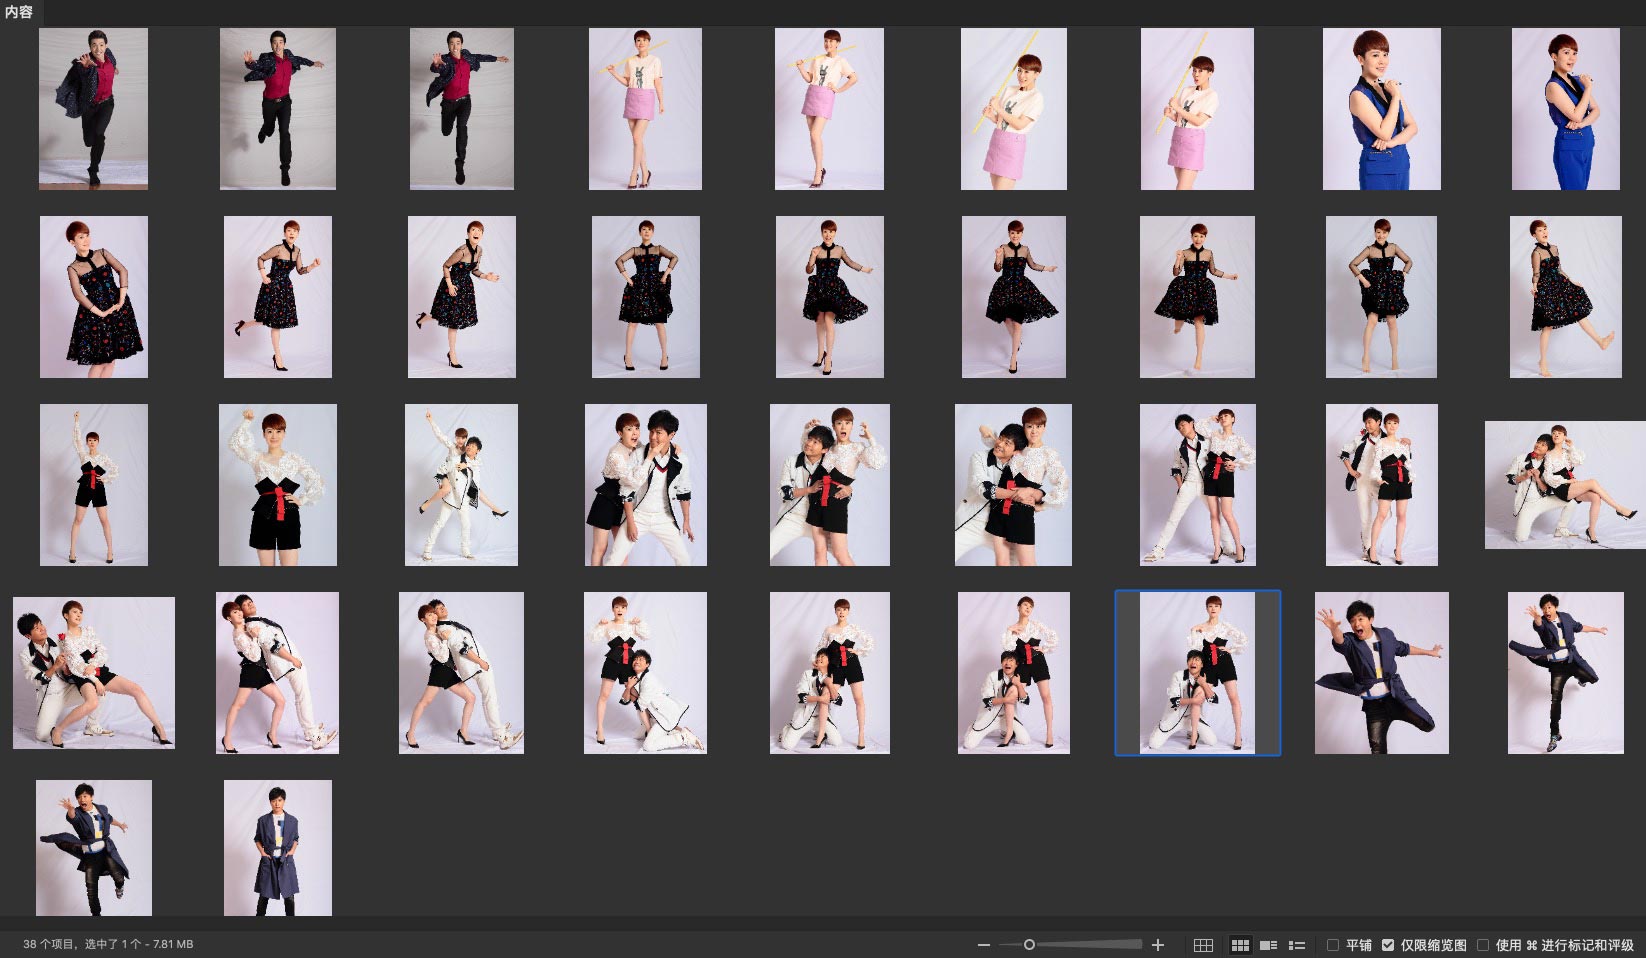
Task: Uncheck the 仅限缩览图 option
Action: (1388, 945)
